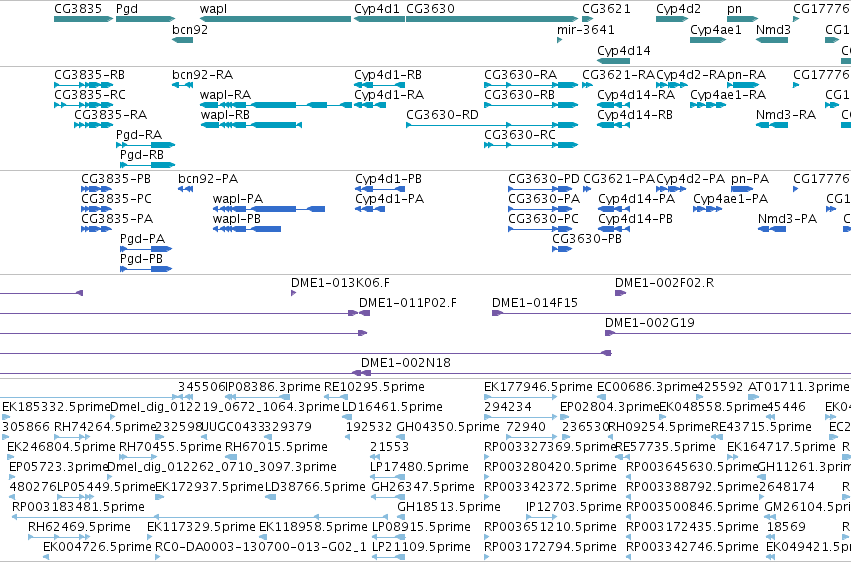Open the Cyp4d2 gene label
This screenshot has width=851, height=562.
tap(678, 9)
